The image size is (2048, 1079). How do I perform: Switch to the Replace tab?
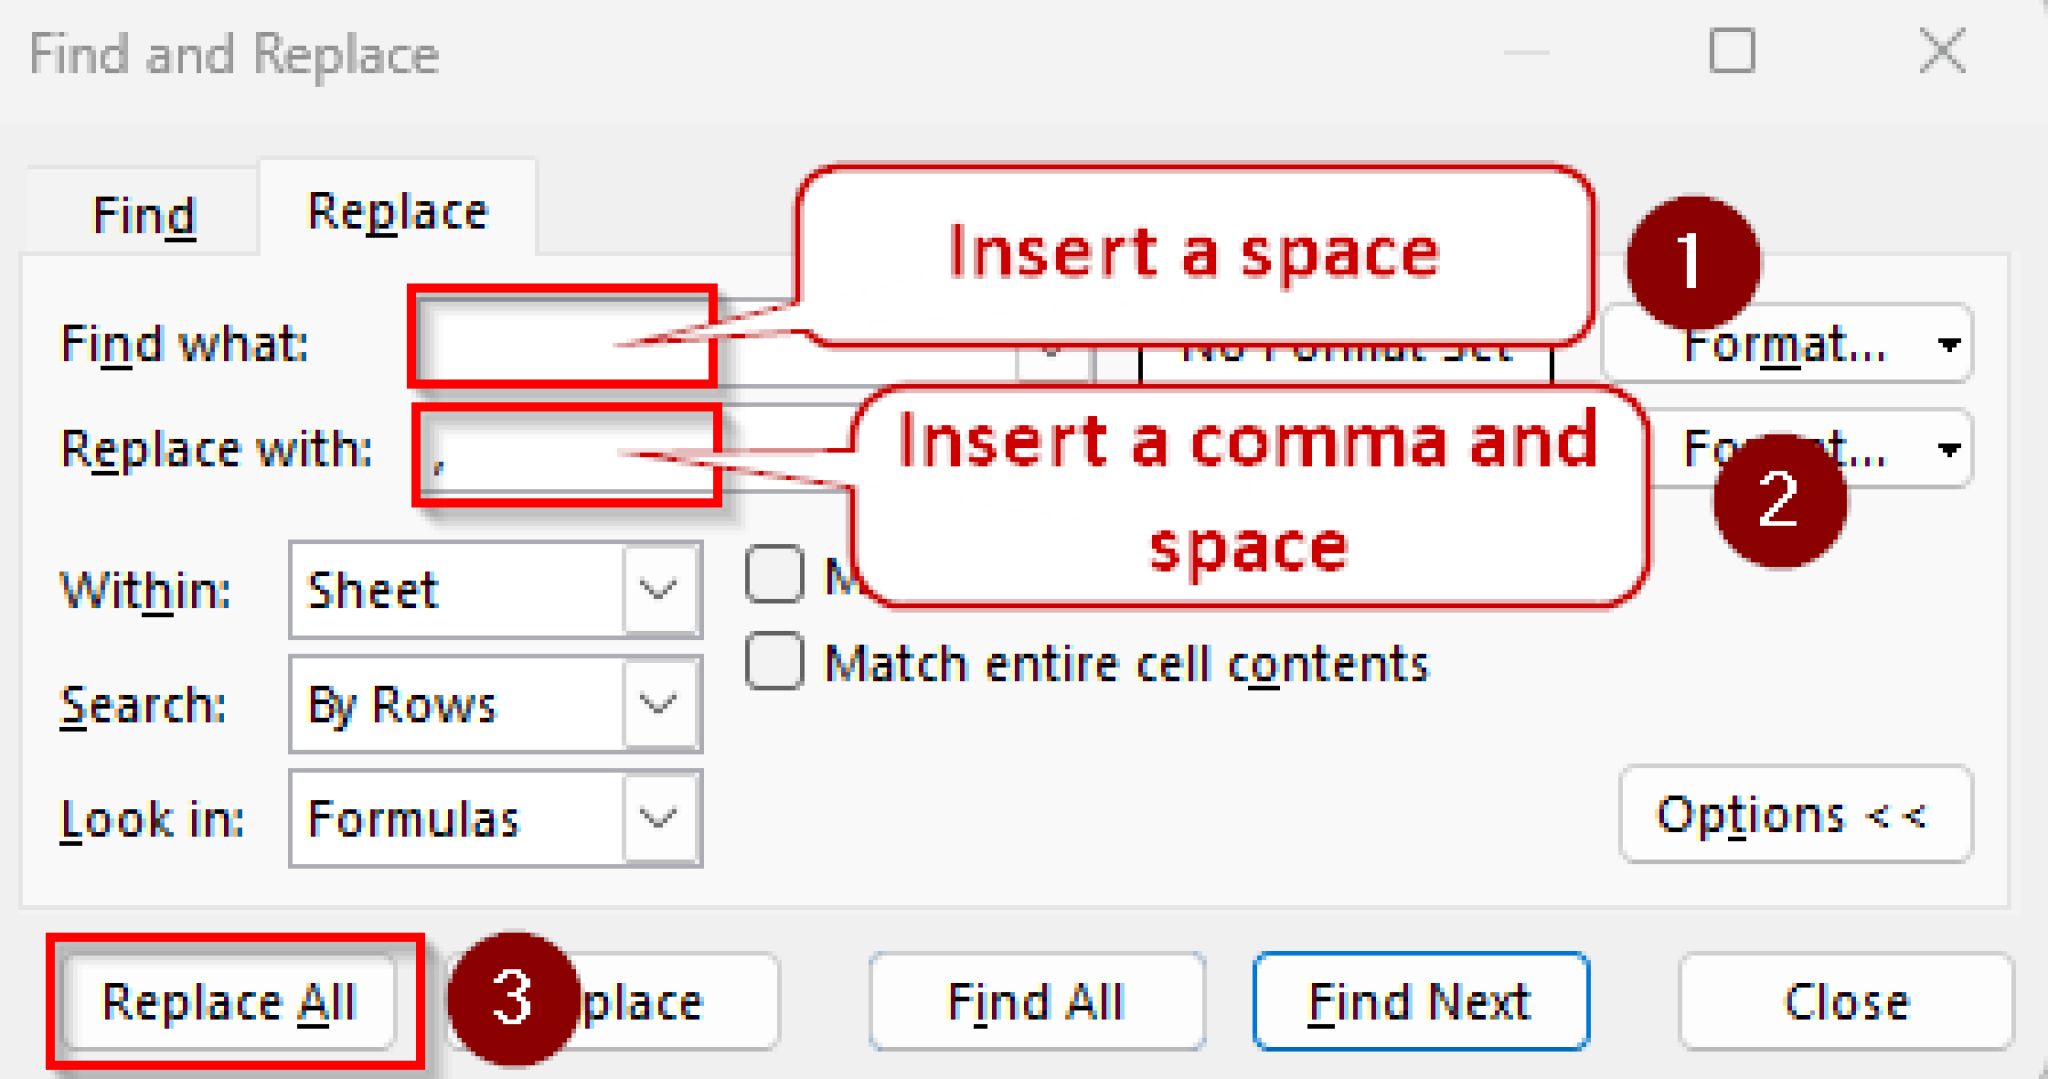click(396, 210)
